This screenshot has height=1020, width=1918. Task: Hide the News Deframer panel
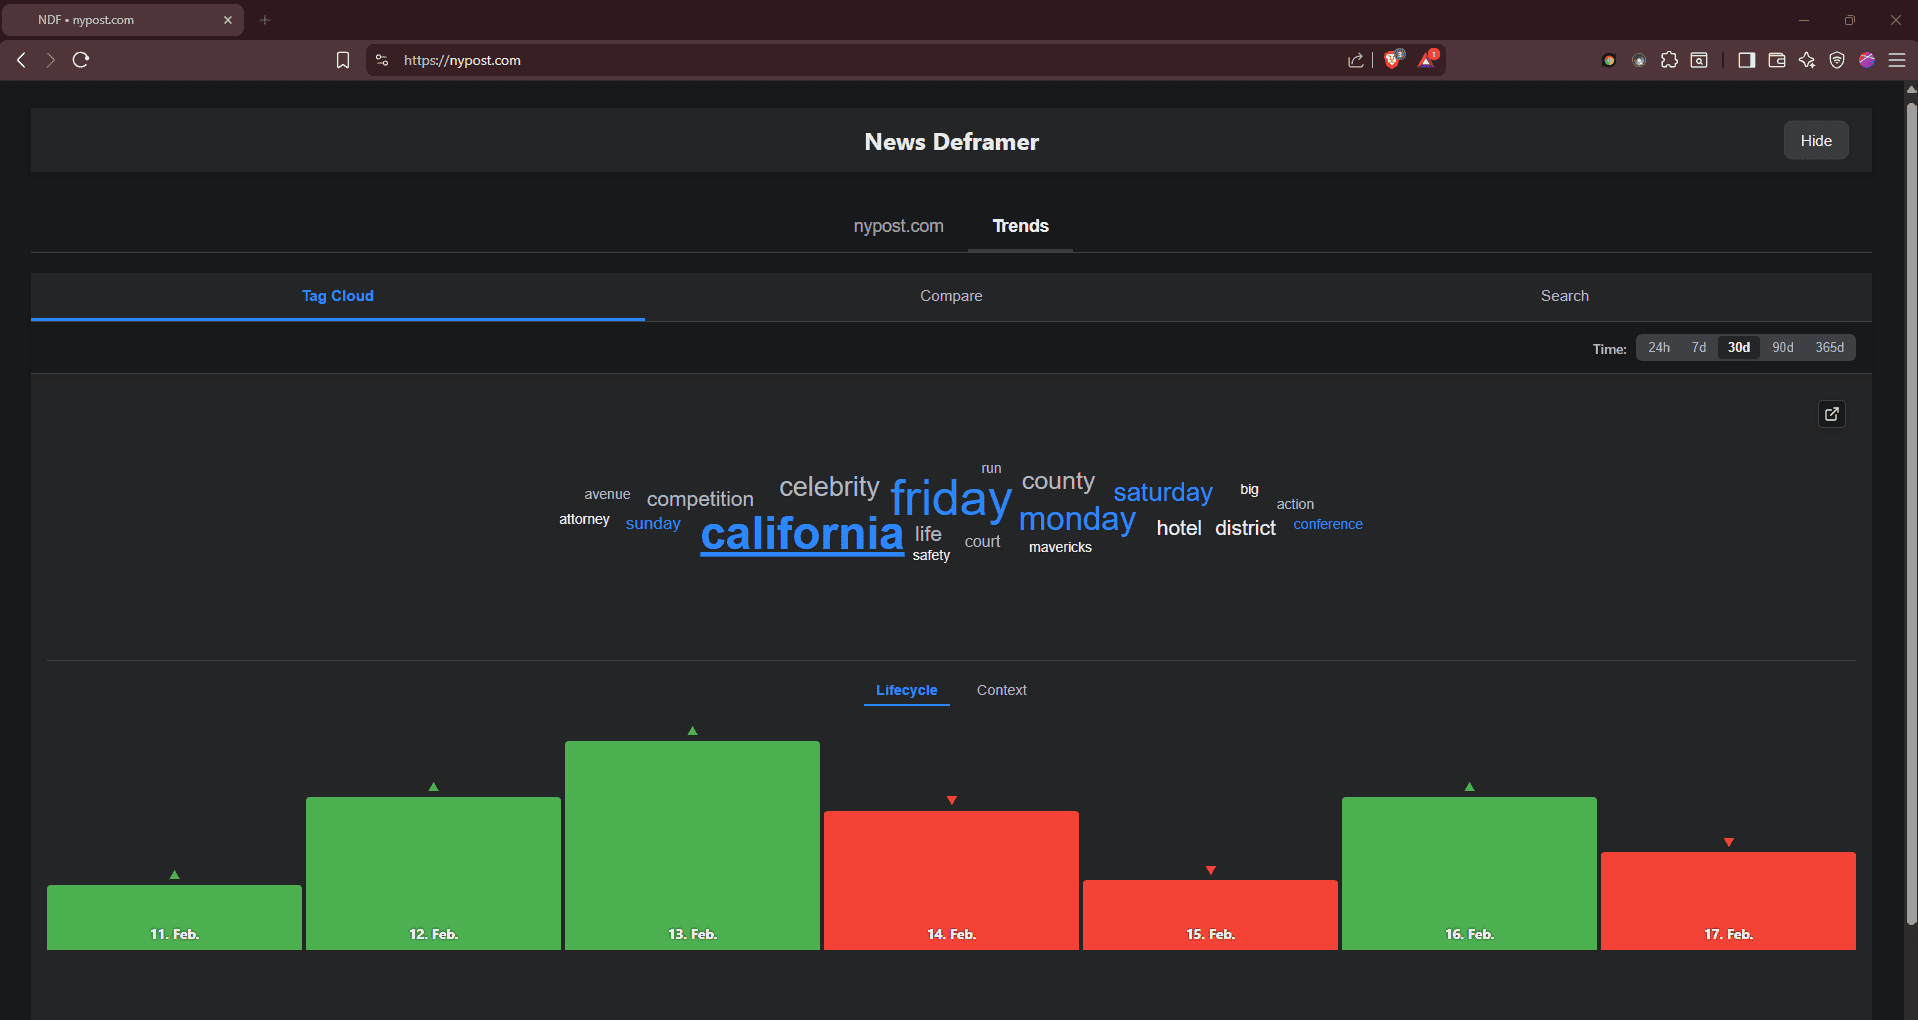click(x=1815, y=141)
